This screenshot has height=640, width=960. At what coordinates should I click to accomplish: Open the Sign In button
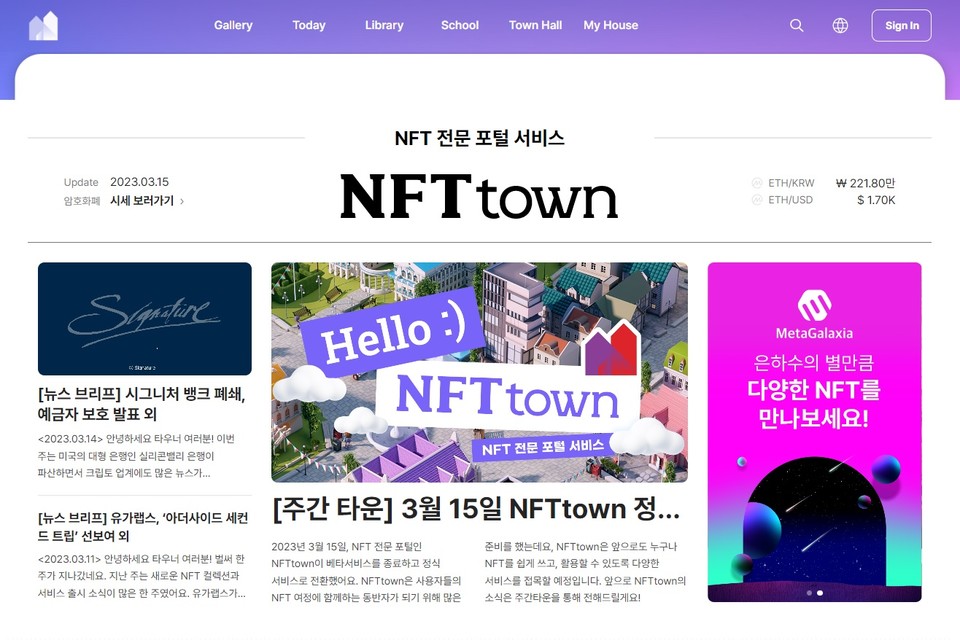tap(901, 25)
